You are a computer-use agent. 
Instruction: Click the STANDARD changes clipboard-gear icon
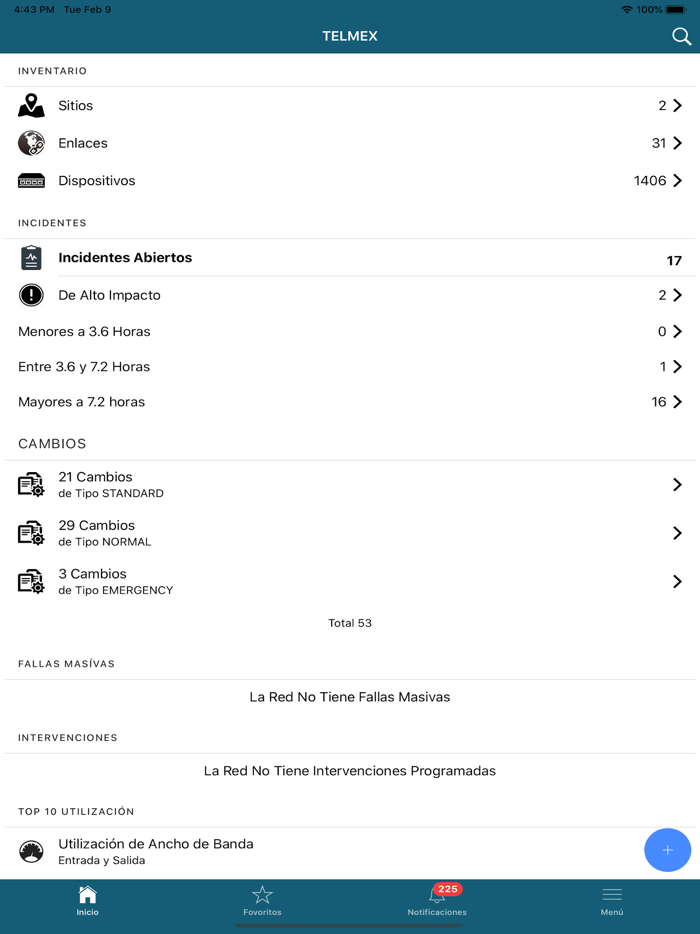pyautogui.click(x=31, y=484)
